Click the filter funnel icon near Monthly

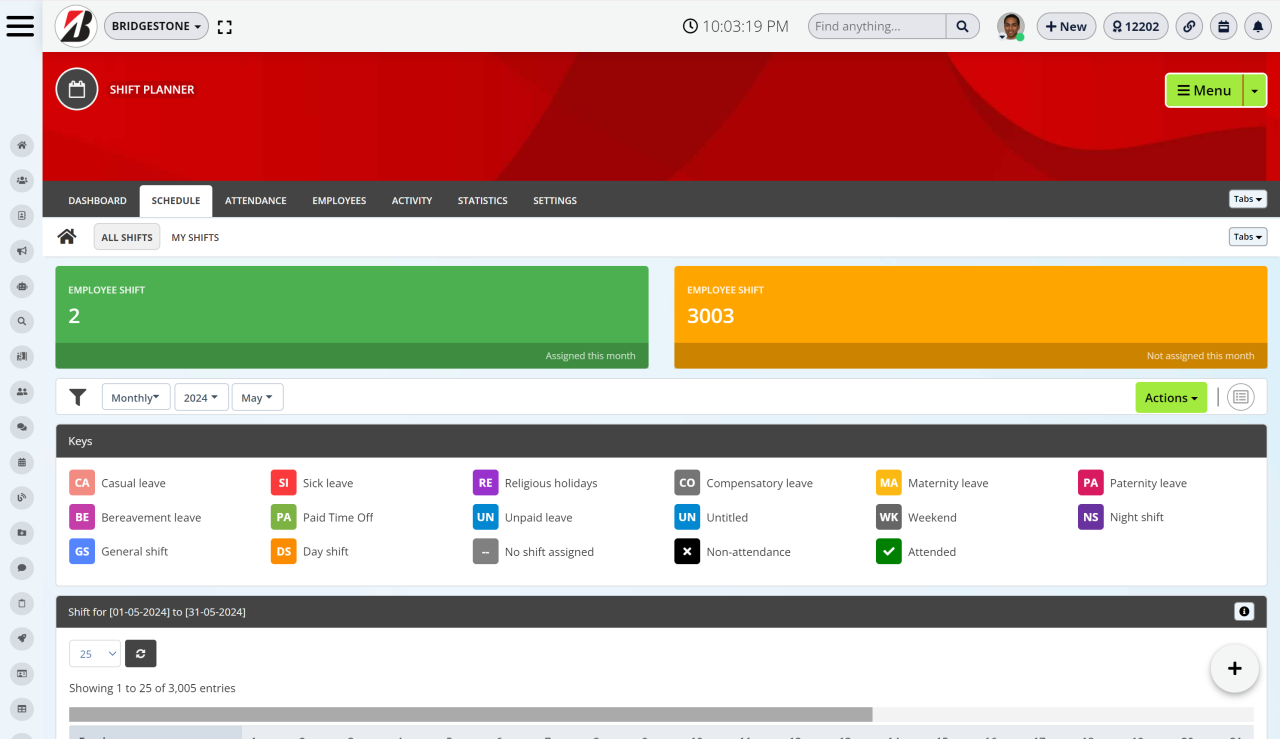click(79, 397)
